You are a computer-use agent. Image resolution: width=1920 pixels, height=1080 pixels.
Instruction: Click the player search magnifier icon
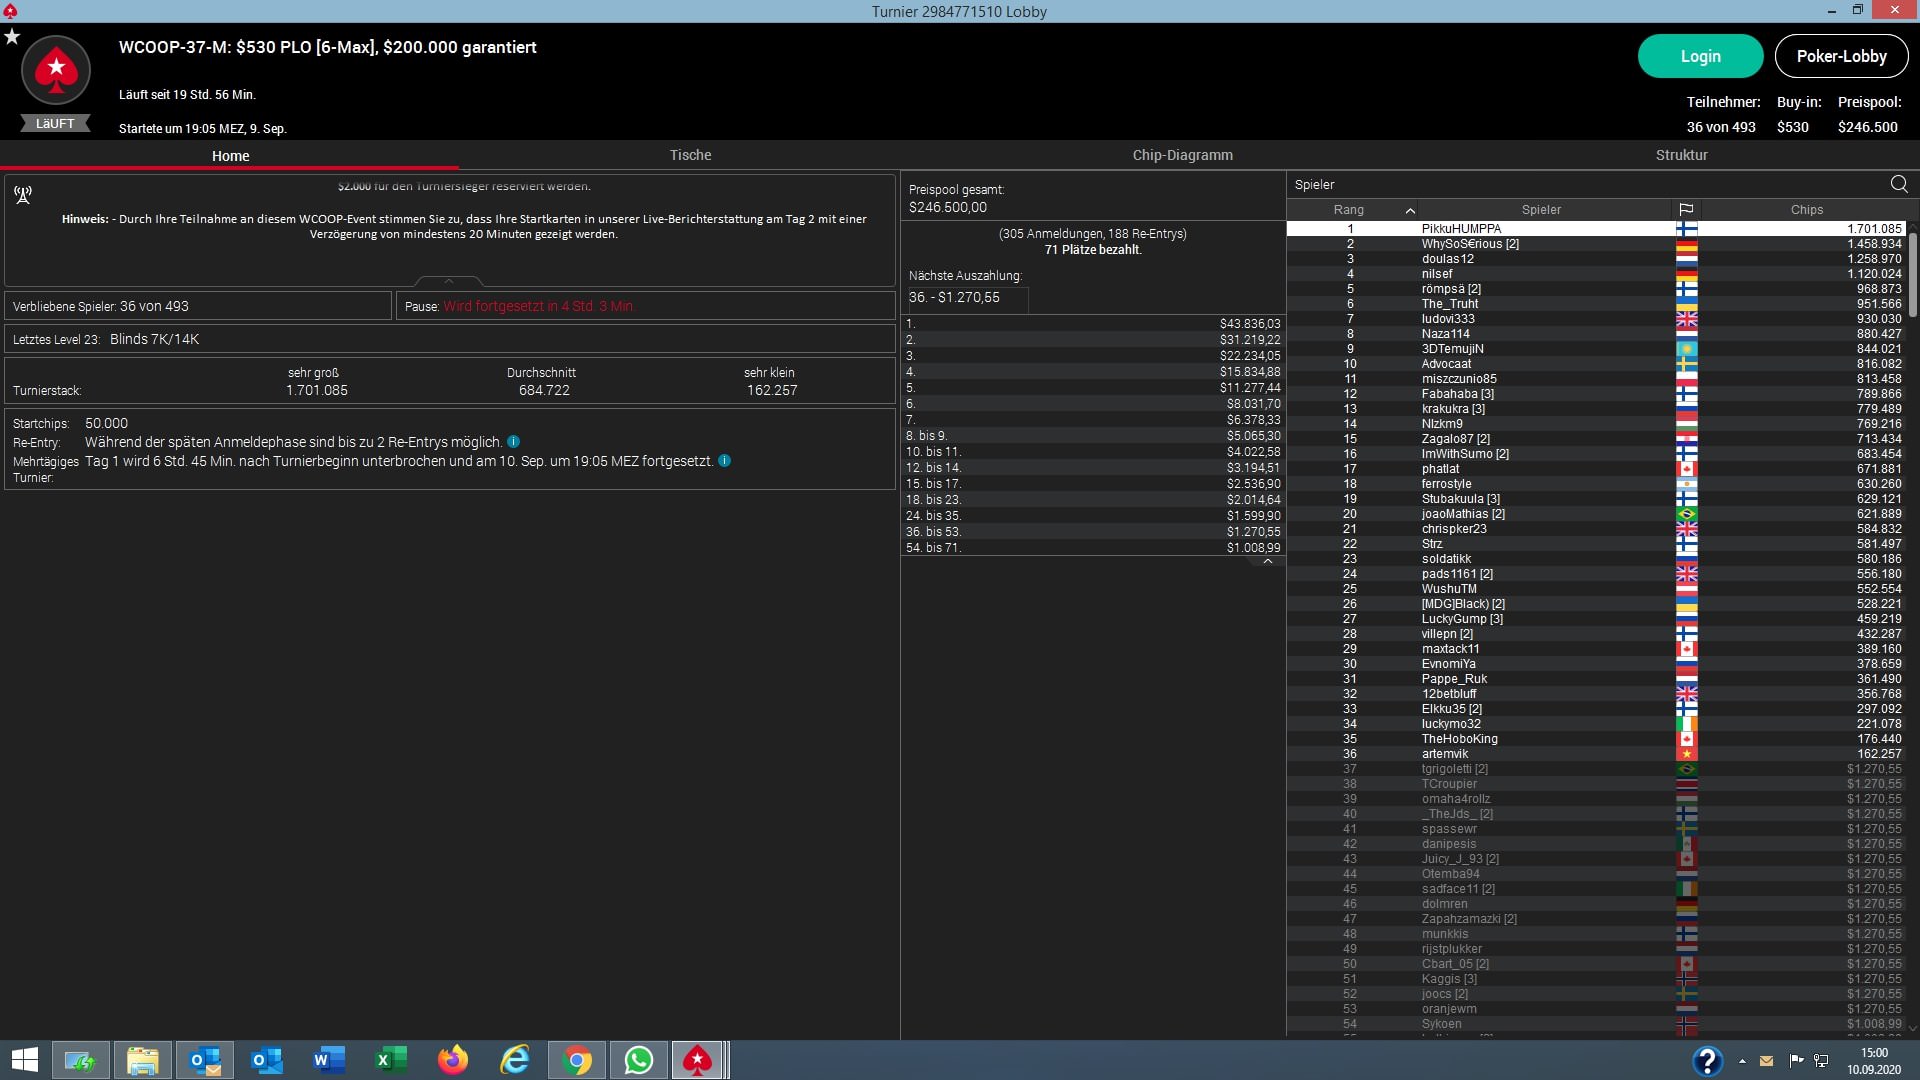pyautogui.click(x=1899, y=184)
